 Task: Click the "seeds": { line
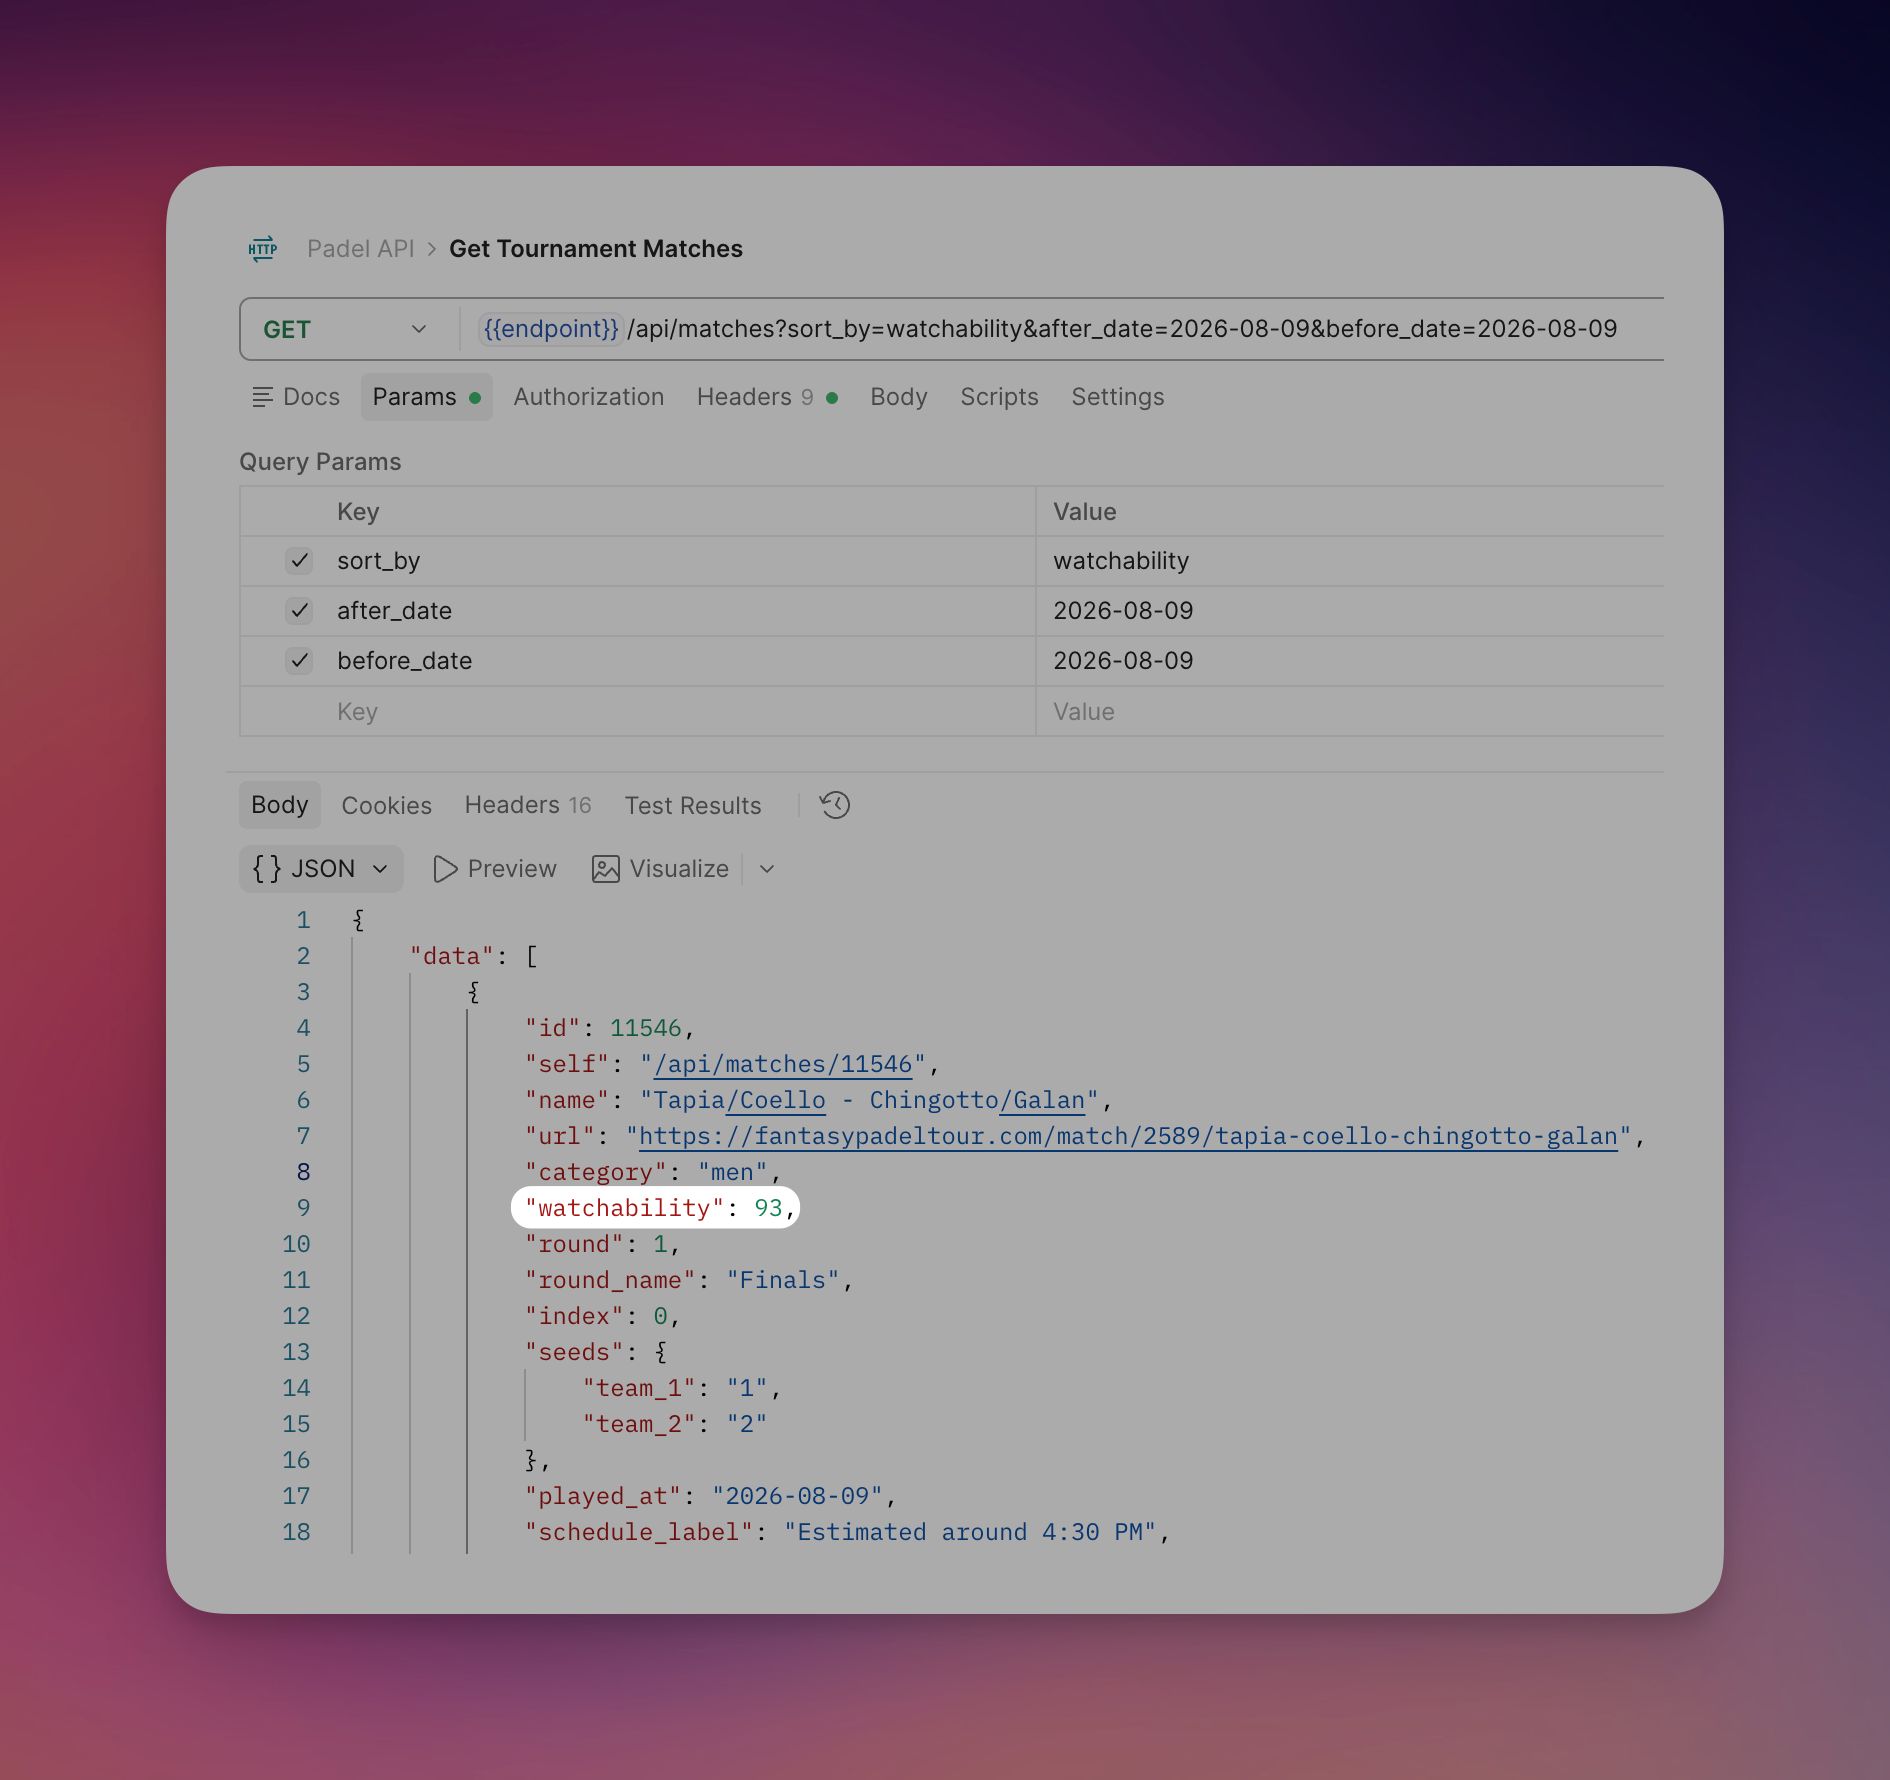click(x=597, y=1352)
